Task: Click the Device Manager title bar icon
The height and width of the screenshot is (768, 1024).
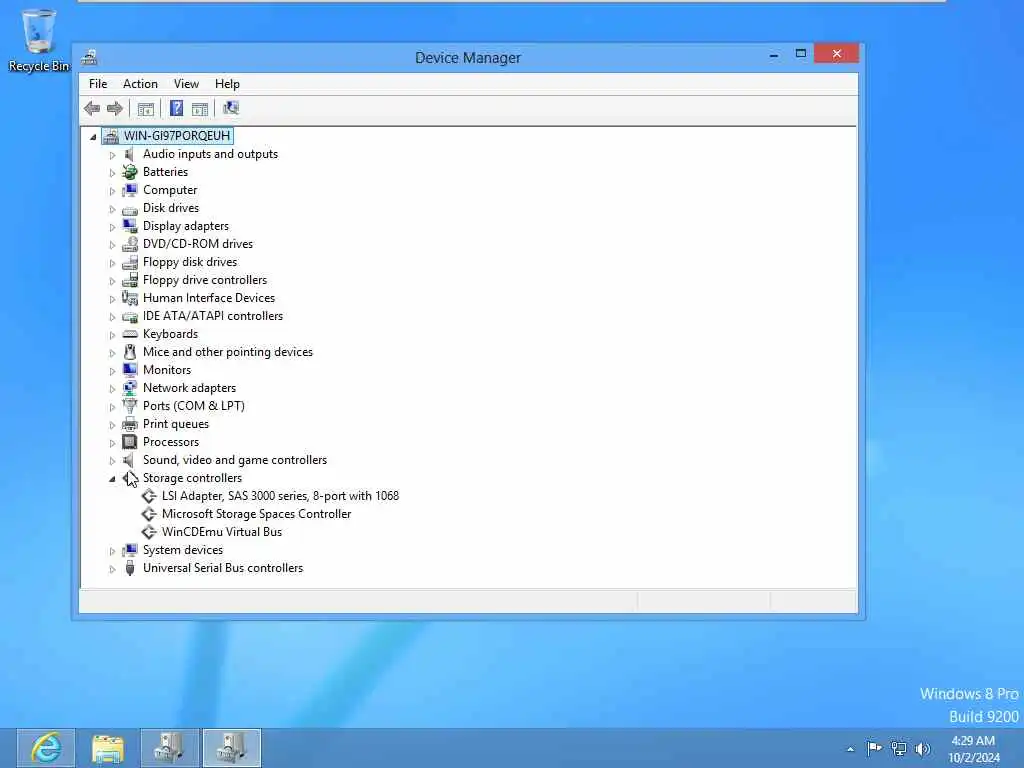Action: pyautogui.click(x=89, y=57)
